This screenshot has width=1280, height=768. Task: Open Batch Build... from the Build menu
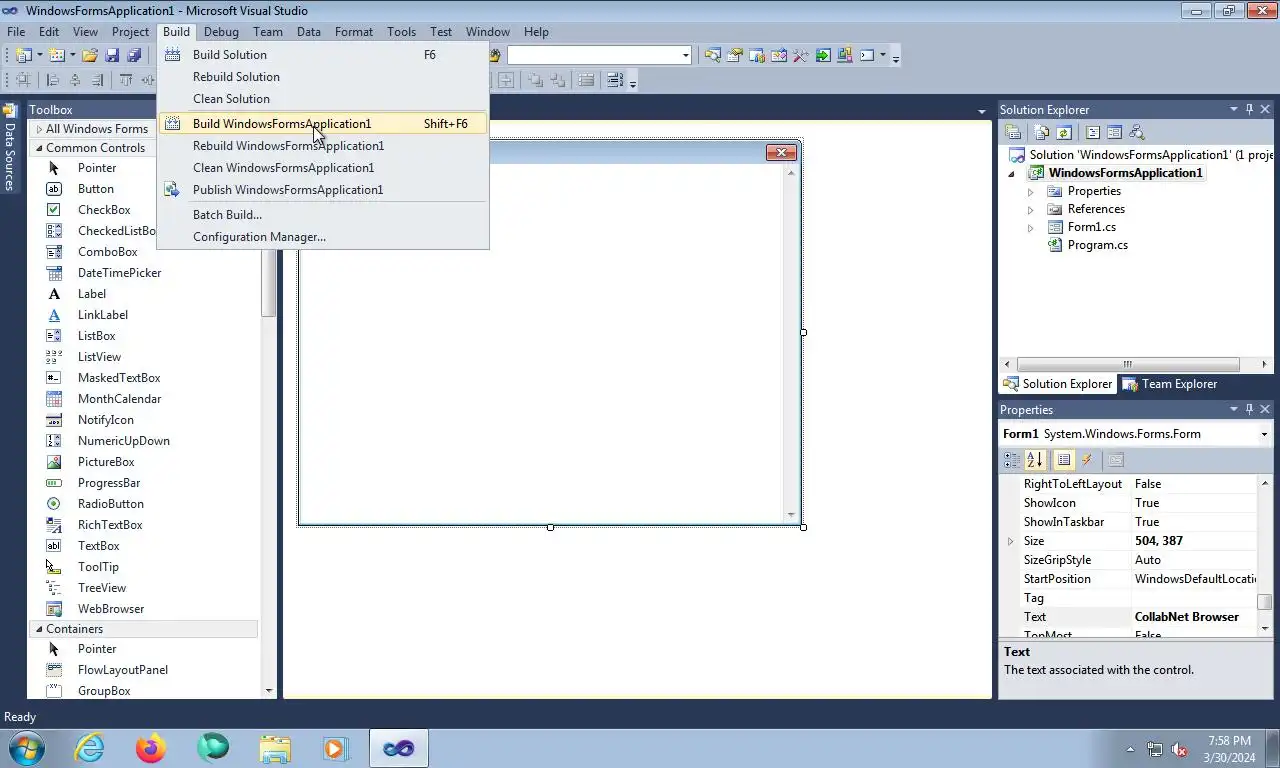click(323, 215)
